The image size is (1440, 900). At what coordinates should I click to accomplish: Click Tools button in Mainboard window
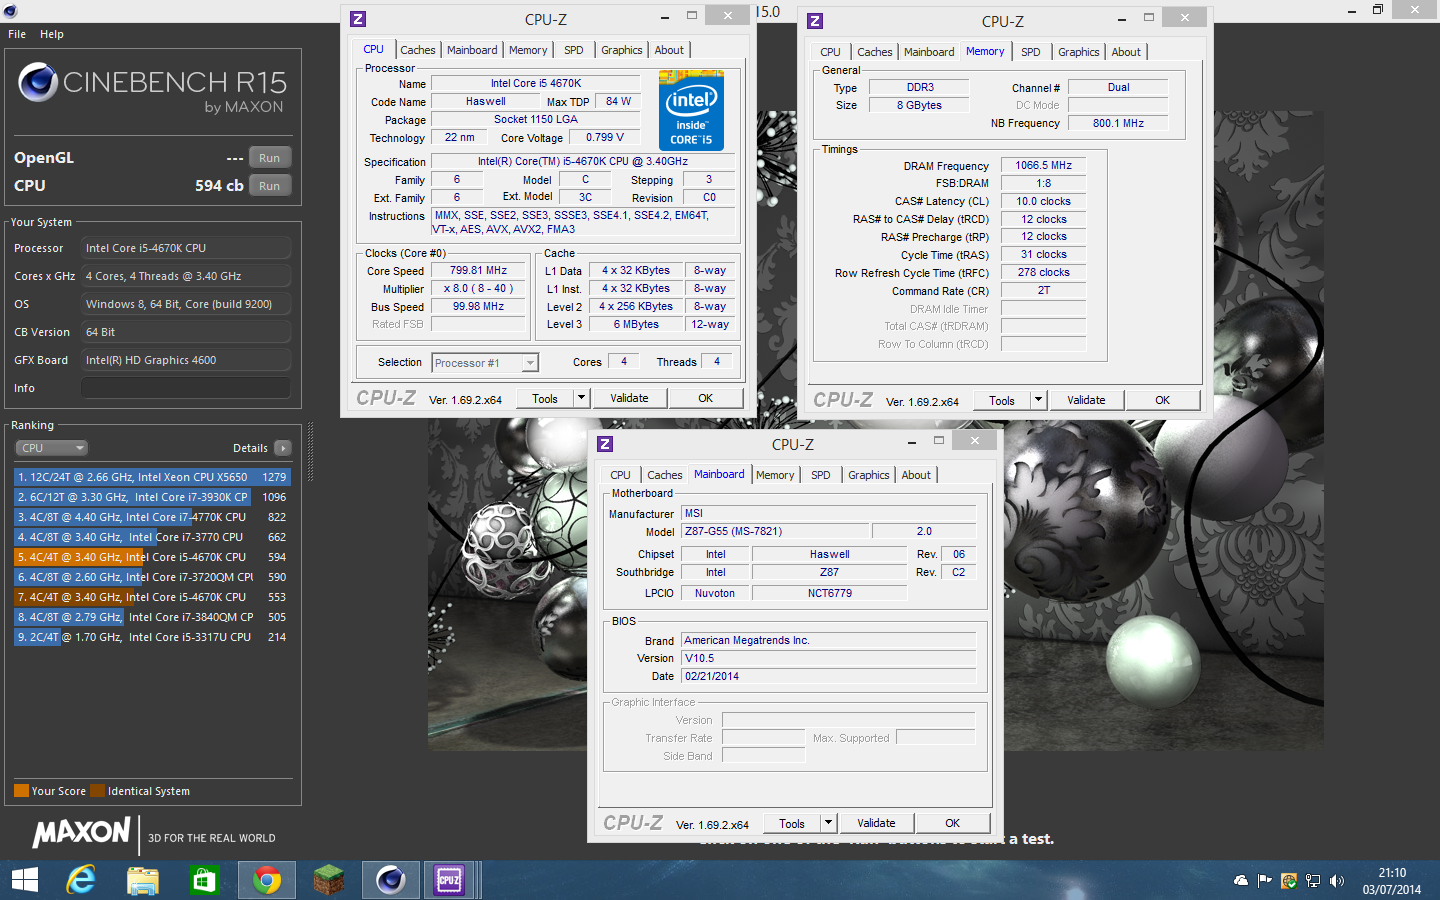792,823
